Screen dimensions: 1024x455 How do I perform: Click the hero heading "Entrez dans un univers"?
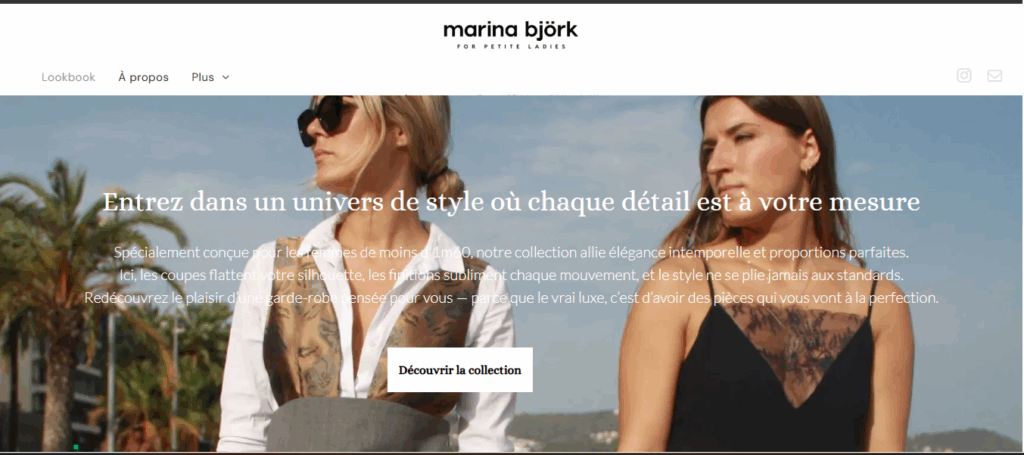pos(511,201)
